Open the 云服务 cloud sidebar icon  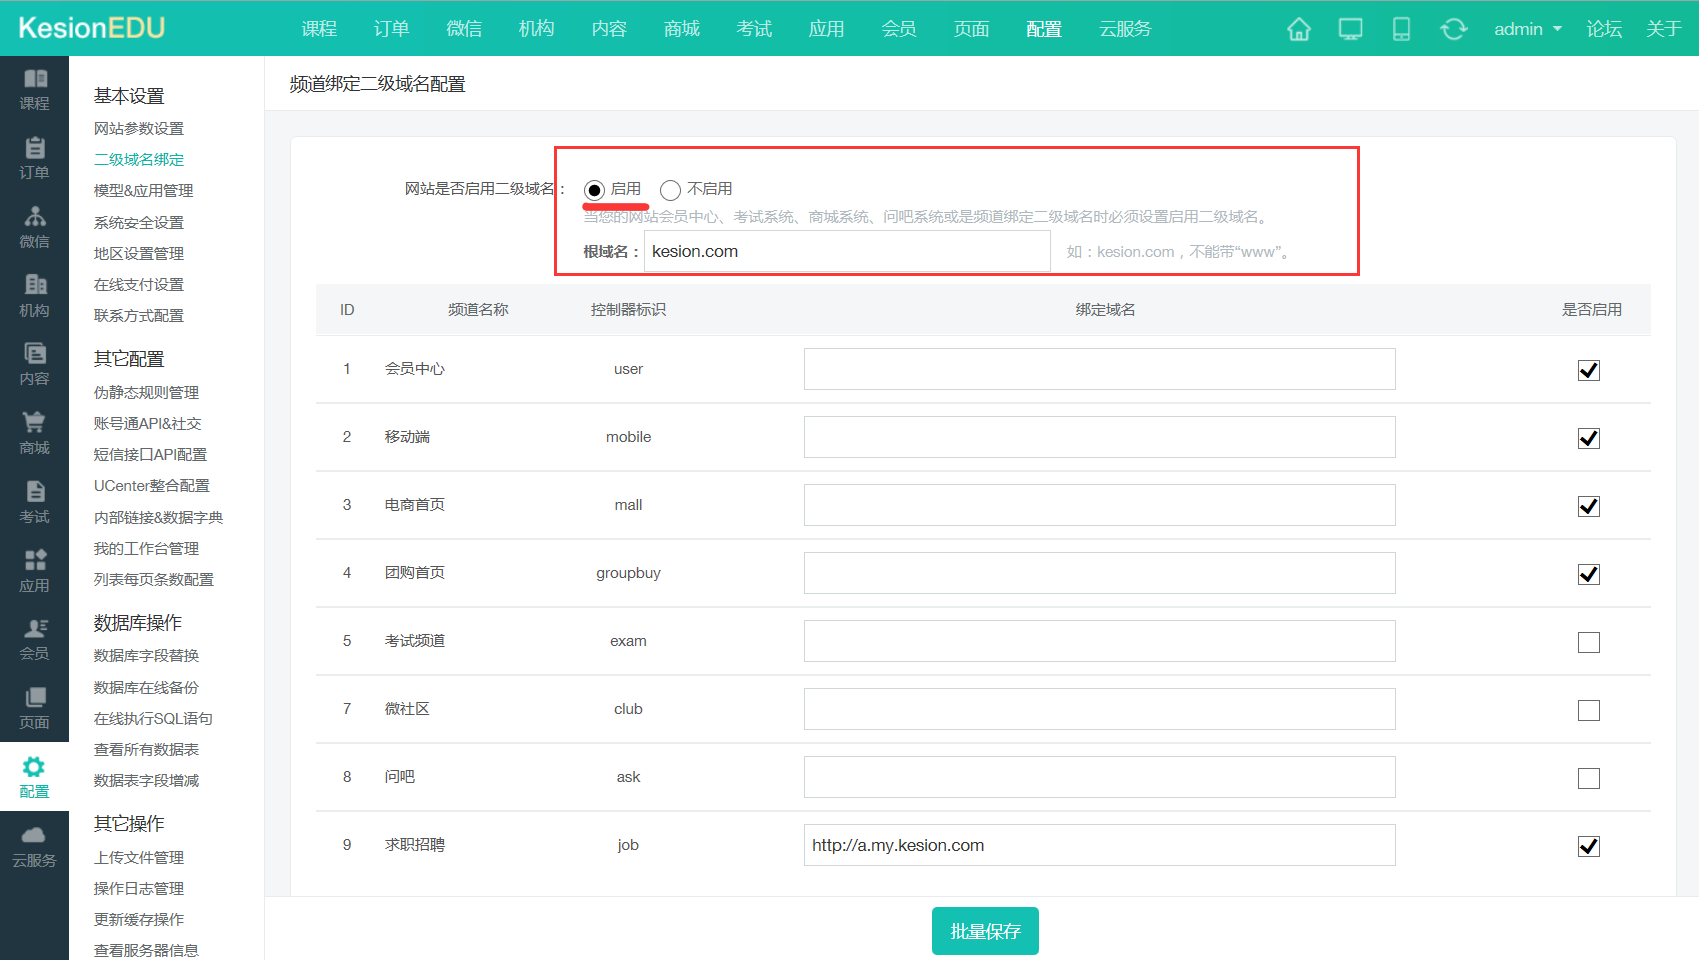tap(34, 846)
